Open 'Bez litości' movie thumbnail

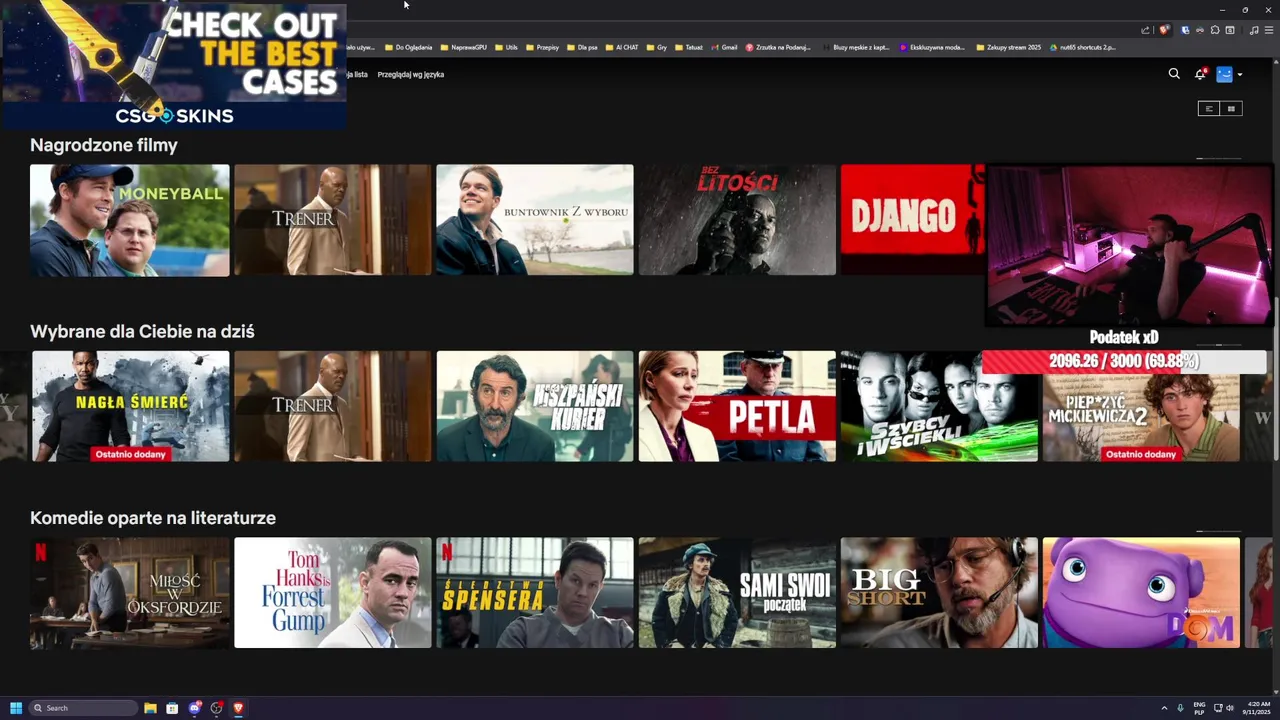click(737, 220)
